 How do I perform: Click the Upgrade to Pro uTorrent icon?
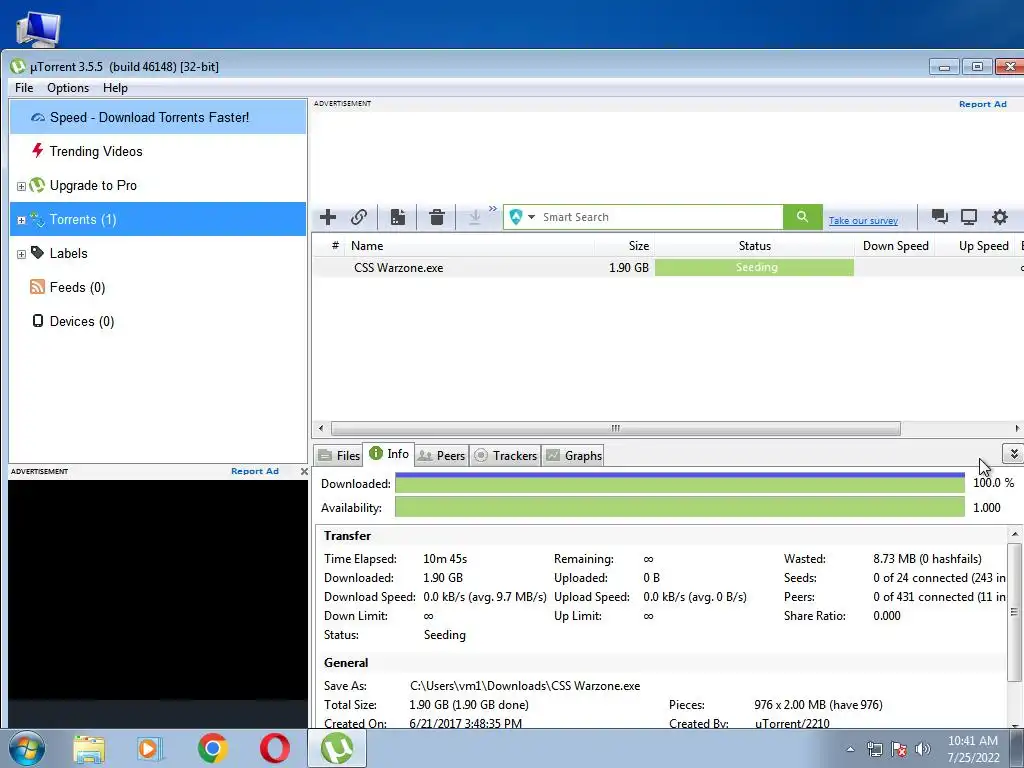(37, 185)
